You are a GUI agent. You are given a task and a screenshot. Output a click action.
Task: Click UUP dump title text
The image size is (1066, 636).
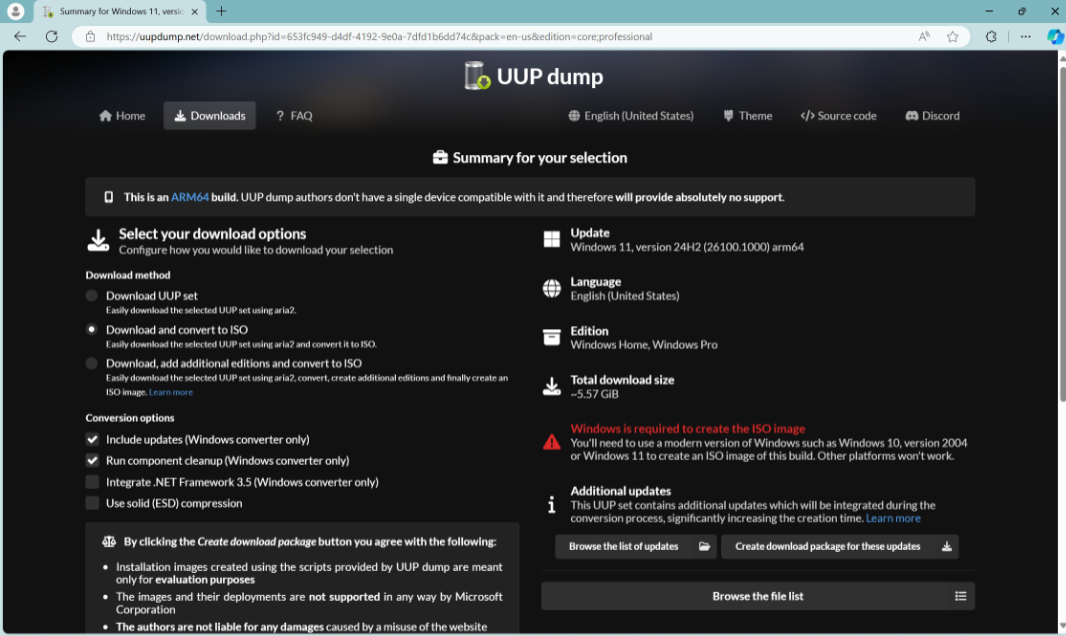pos(549,76)
